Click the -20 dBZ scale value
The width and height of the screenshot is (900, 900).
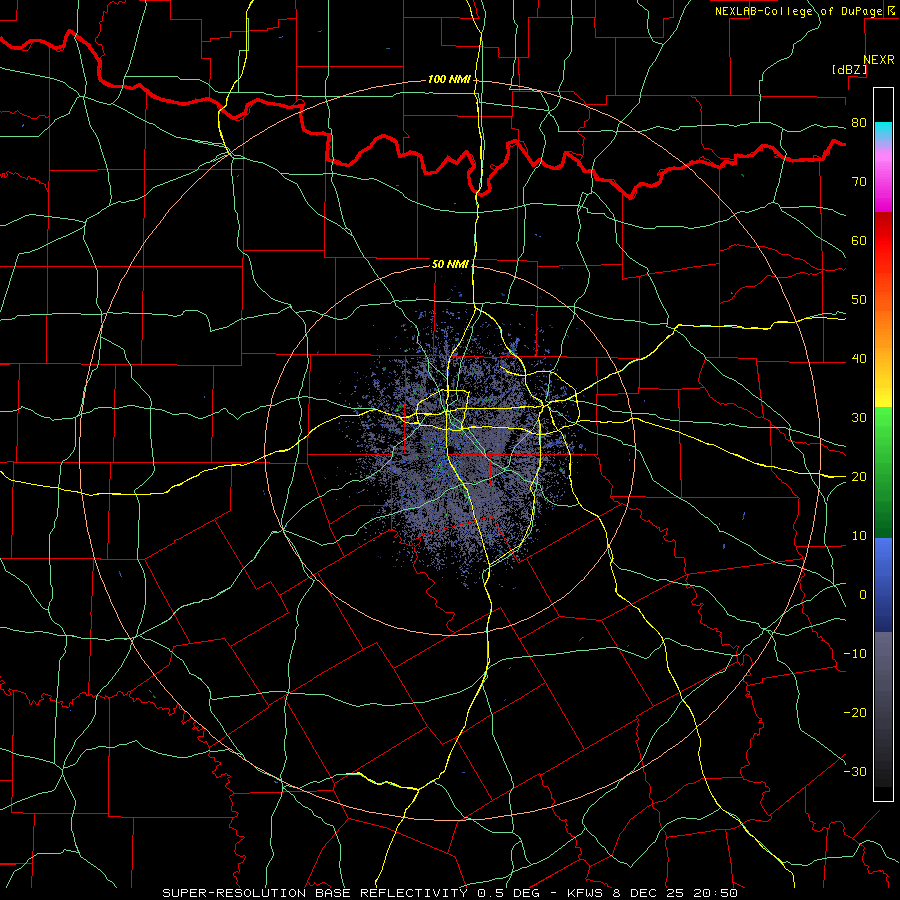pyautogui.click(x=855, y=713)
